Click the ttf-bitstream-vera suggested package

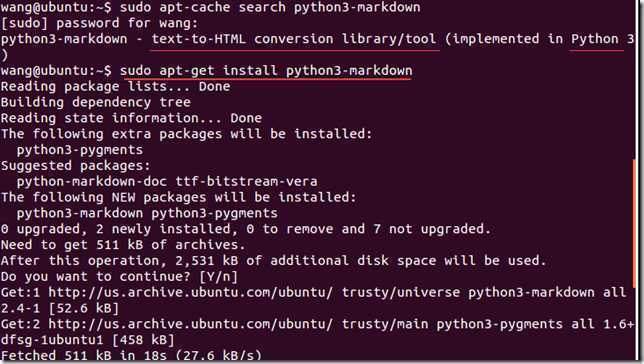(x=246, y=182)
